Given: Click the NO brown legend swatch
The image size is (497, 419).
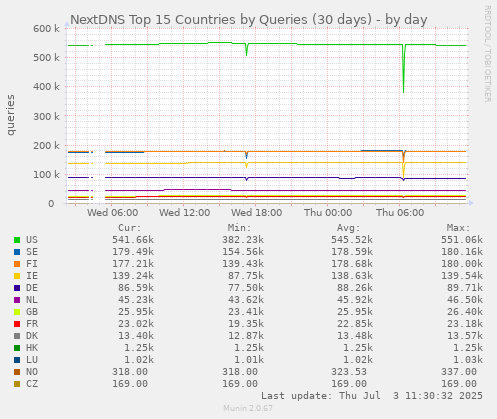Looking at the screenshot, I should [x=17, y=372].
